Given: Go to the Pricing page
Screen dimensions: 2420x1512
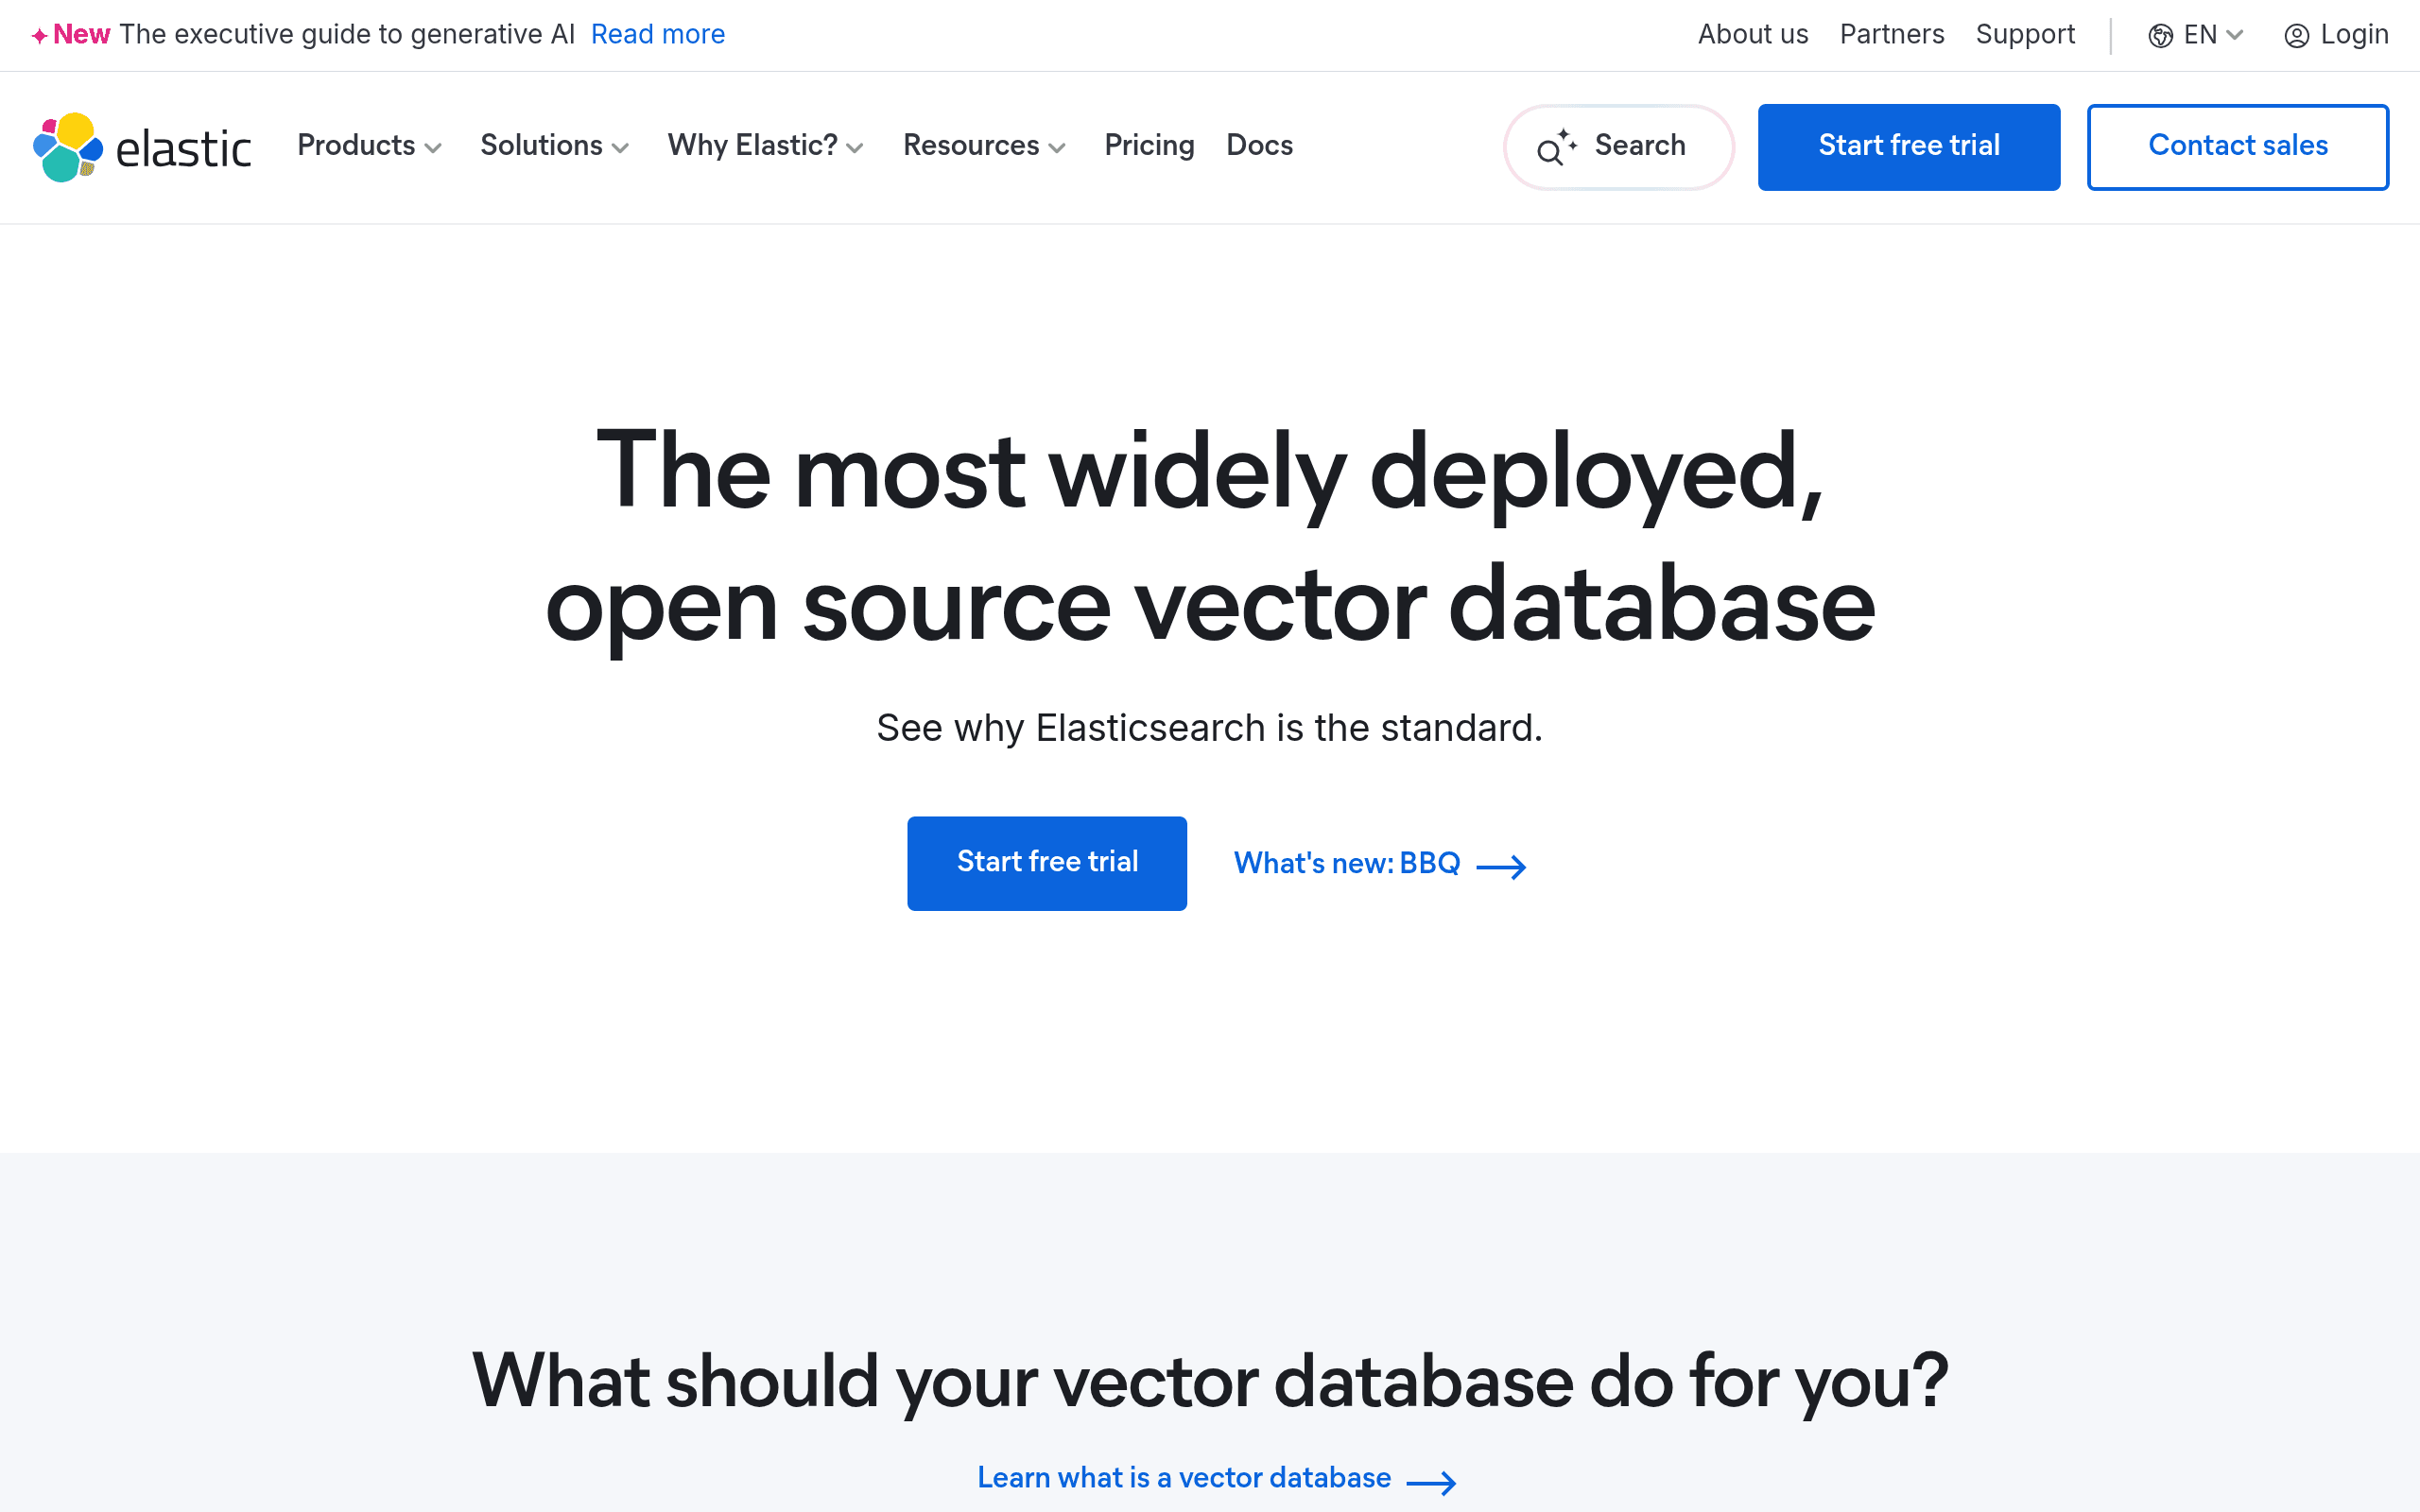Looking at the screenshot, I should point(1149,146).
